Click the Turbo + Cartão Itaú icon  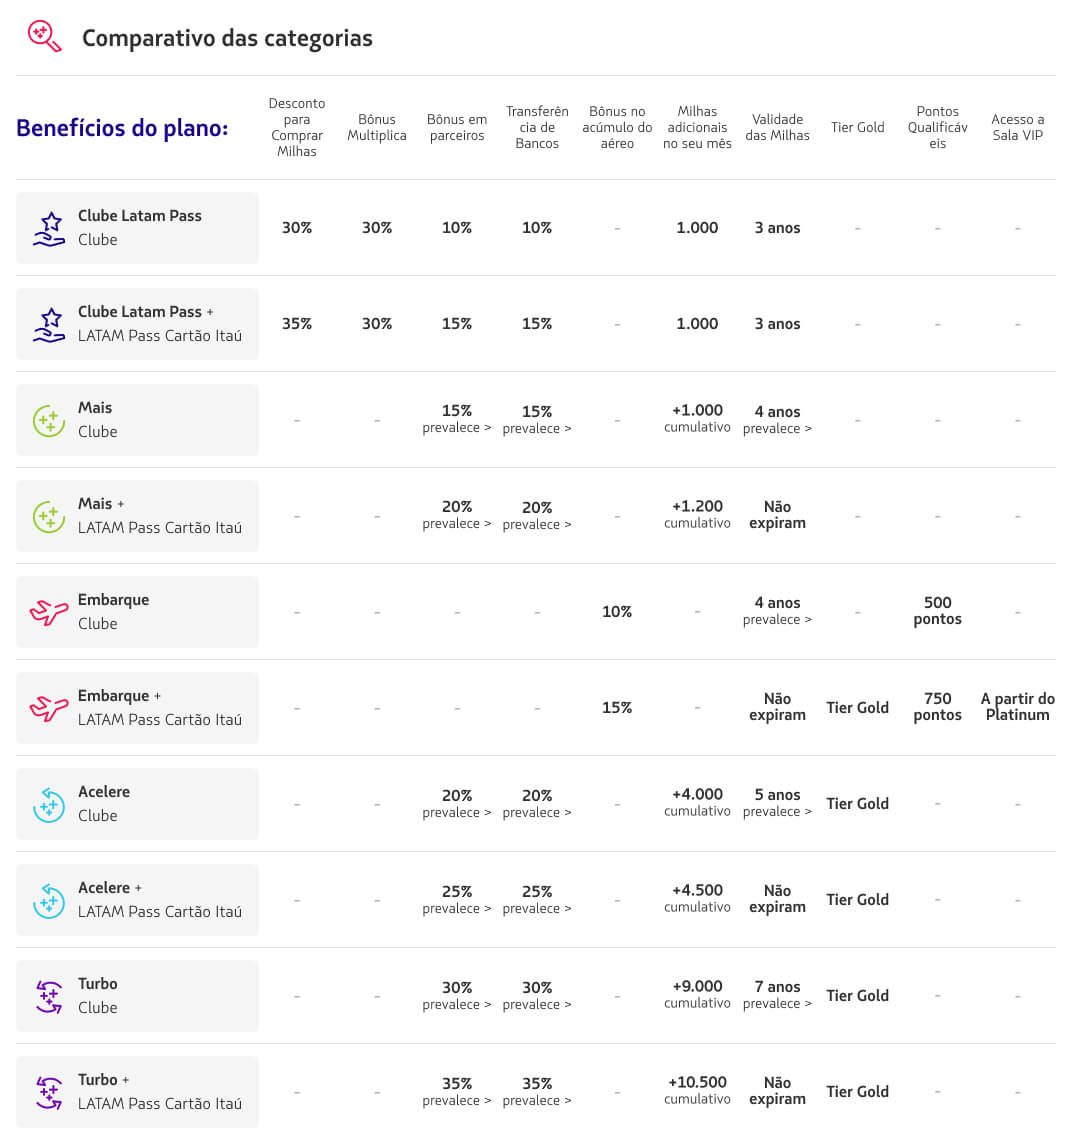[49, 1092]
